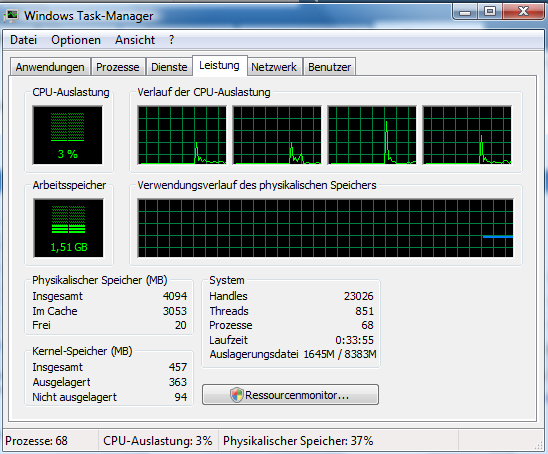
Task: Switch to the Prozesse tab
Action: 118,67
